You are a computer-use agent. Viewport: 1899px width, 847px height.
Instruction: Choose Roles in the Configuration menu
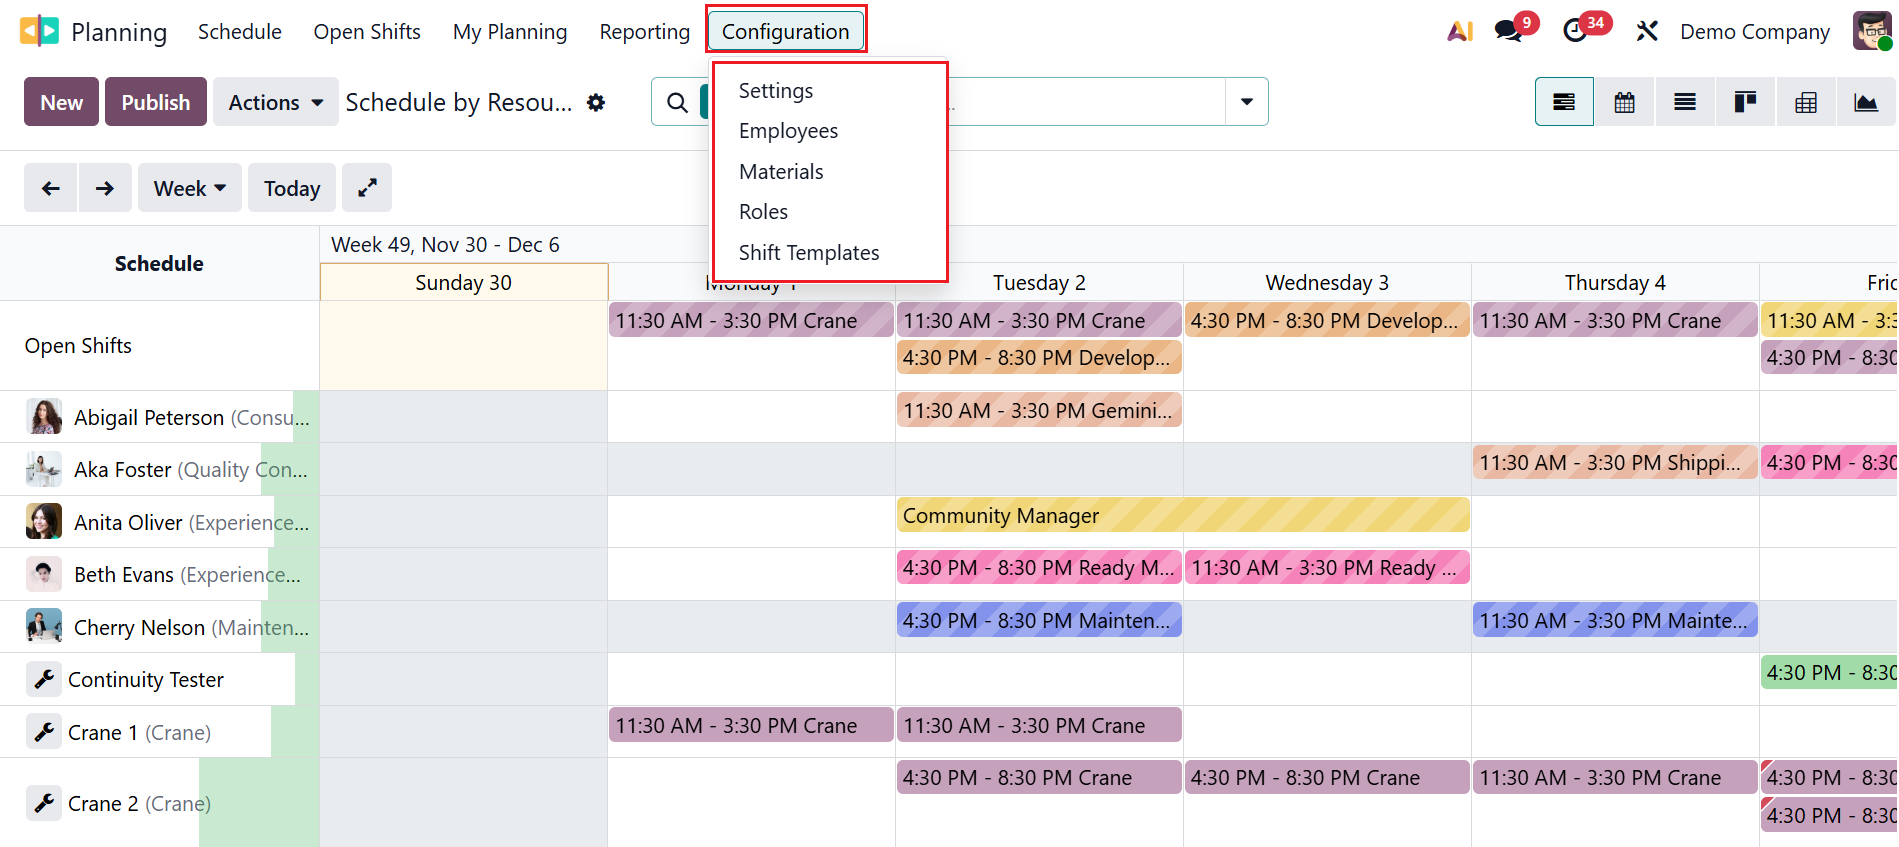(x=763, y=212)
